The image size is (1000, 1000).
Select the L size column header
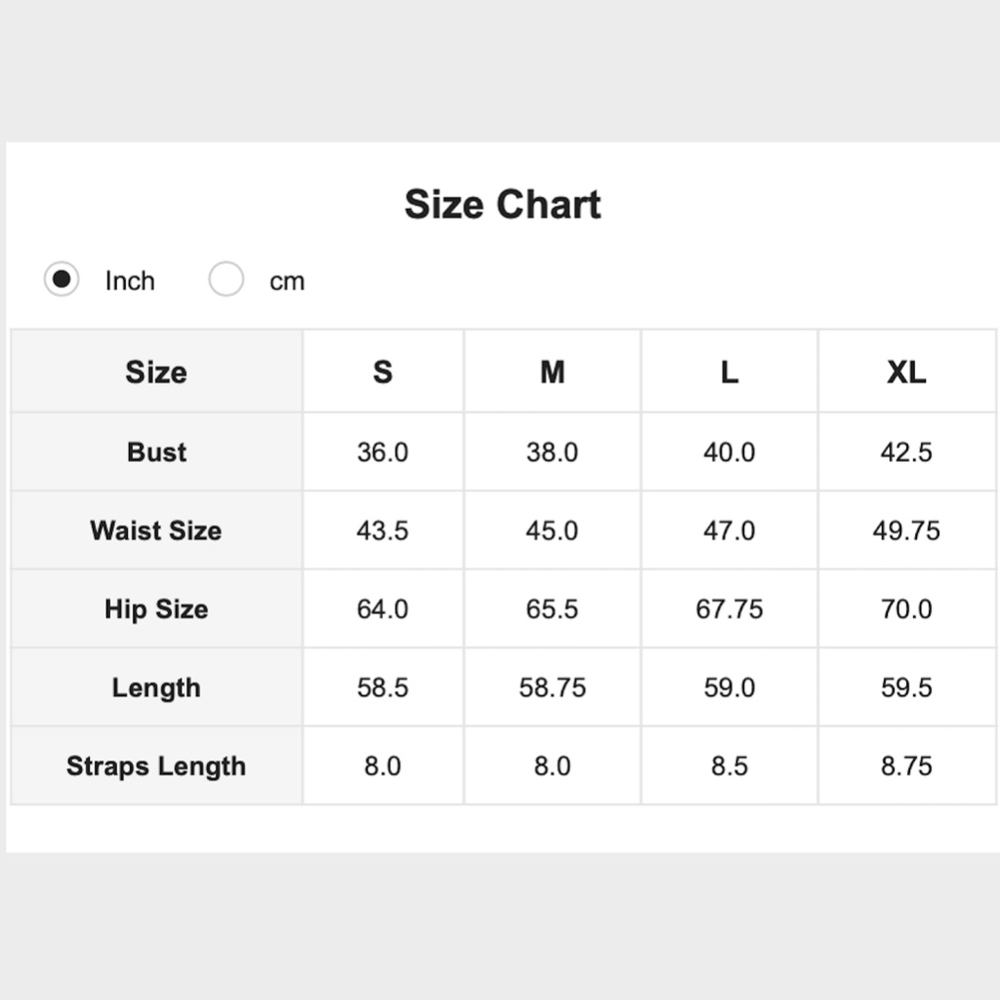click(x=729, y=372)
